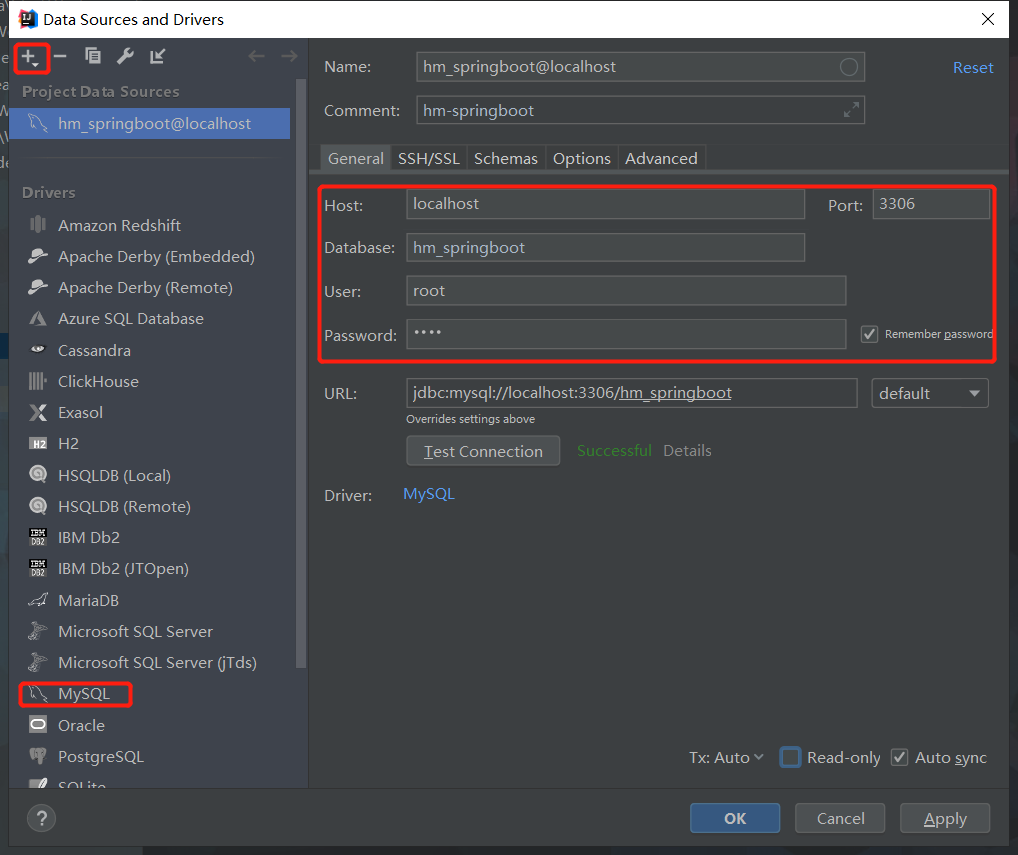This screenshot has height=855, width=1018.
Task: Click the Database input field
Action: point(605,248)
